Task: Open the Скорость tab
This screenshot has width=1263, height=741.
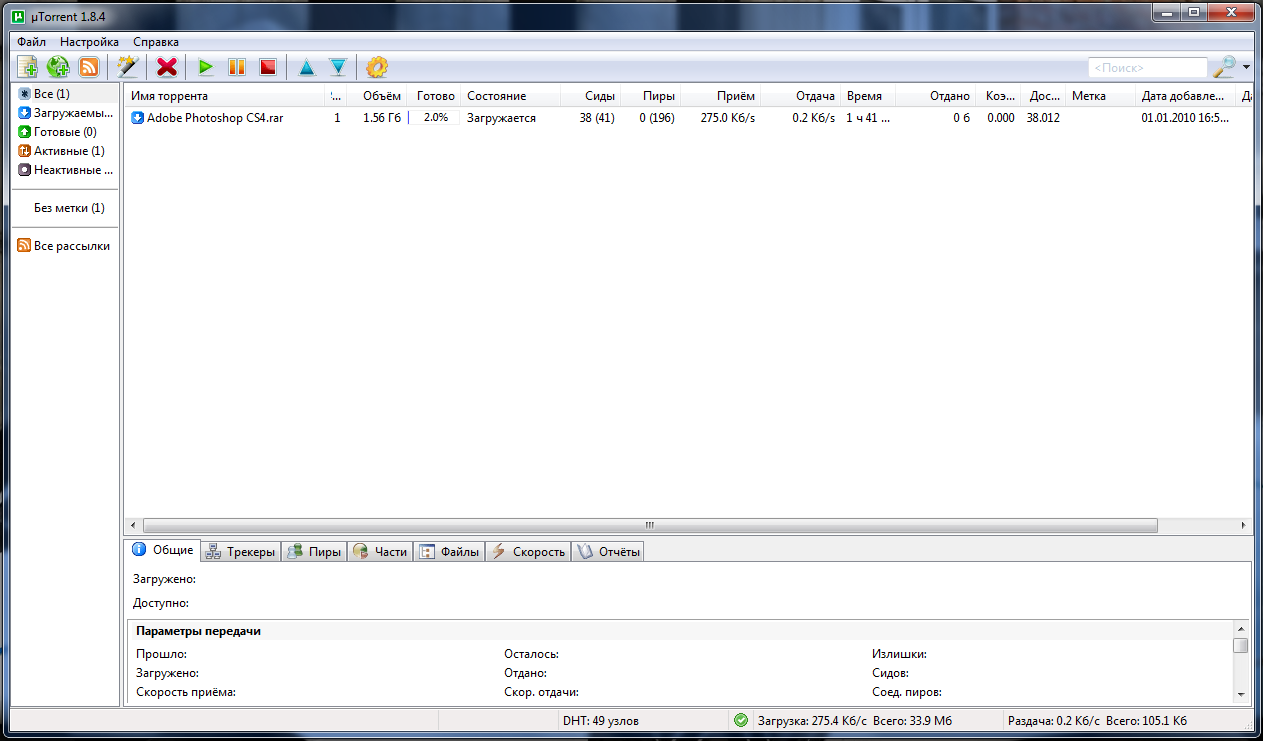Action: (x=528, y=552)
